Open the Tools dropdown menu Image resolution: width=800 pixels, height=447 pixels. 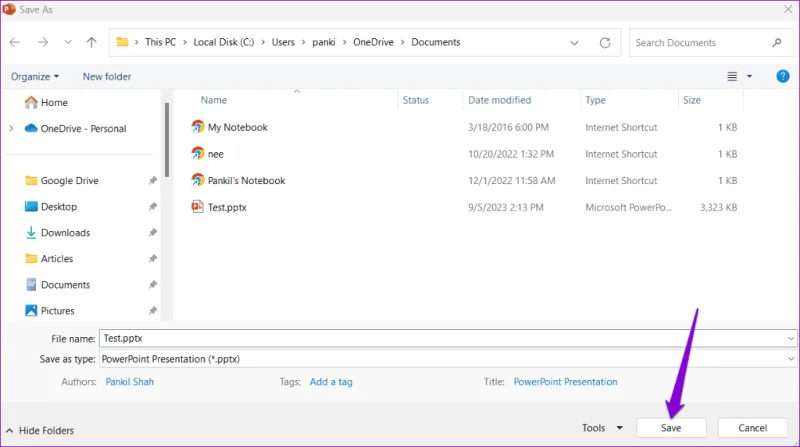point(602,428)
